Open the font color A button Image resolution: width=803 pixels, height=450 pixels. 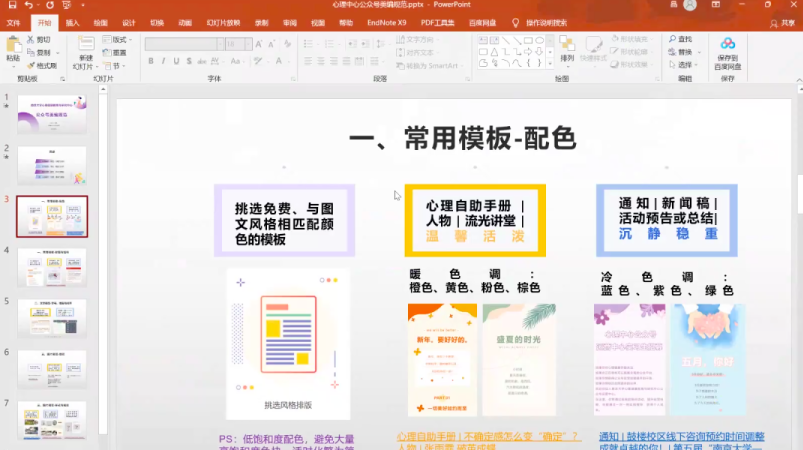(279, 61)
